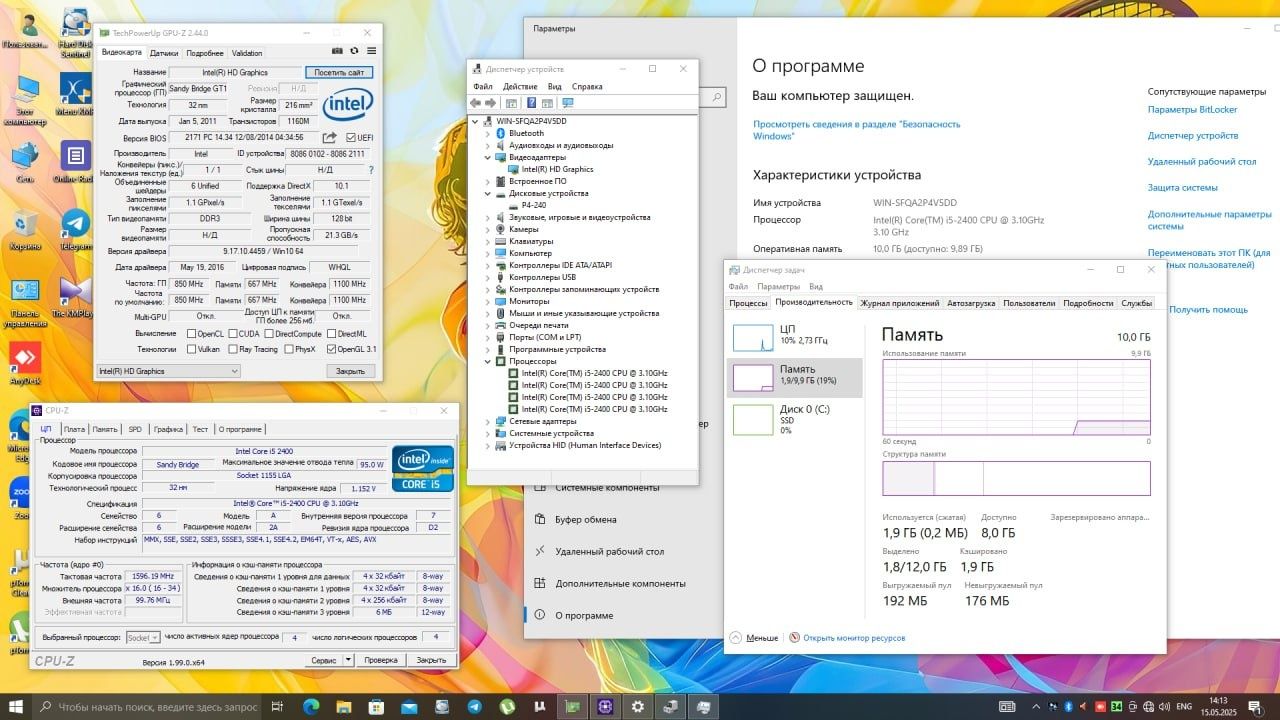Open Mail app from the taskbar

click(409, 706)
